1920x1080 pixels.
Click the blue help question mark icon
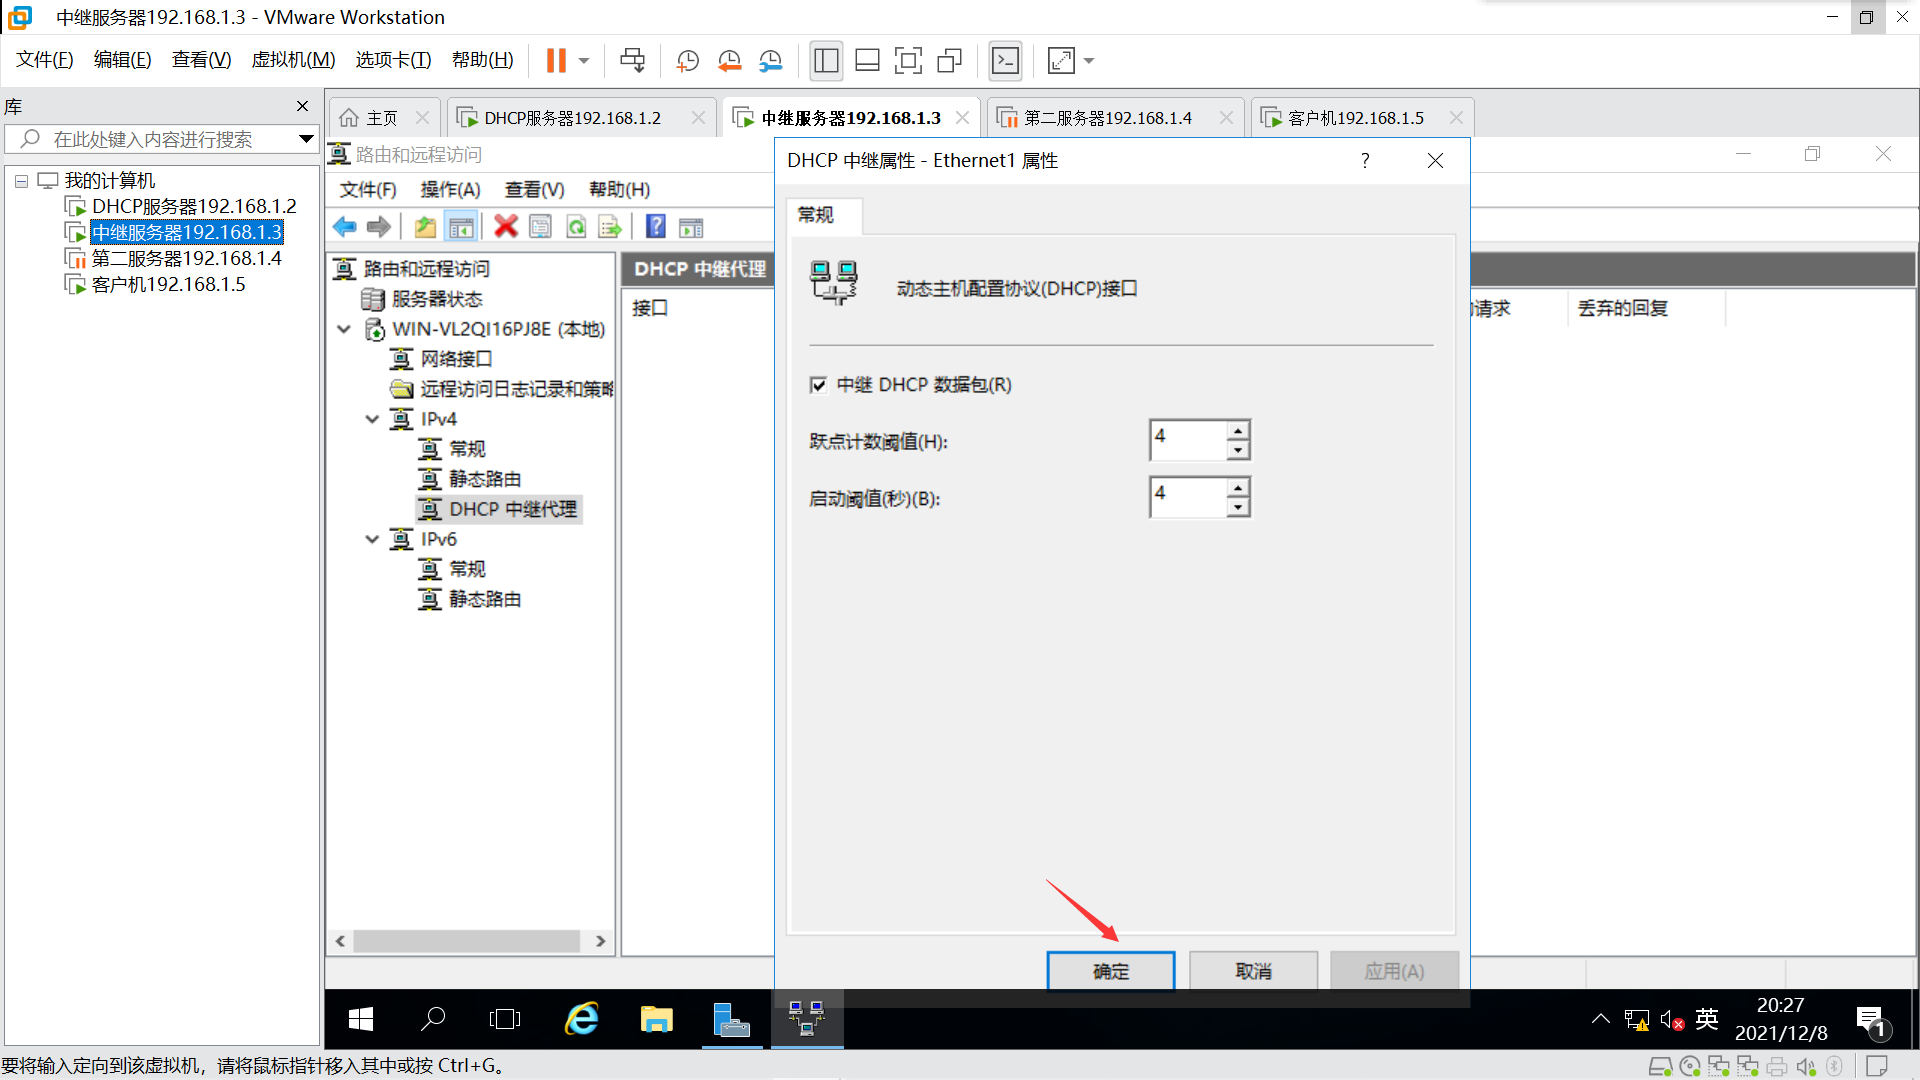[x=655, y=227]
